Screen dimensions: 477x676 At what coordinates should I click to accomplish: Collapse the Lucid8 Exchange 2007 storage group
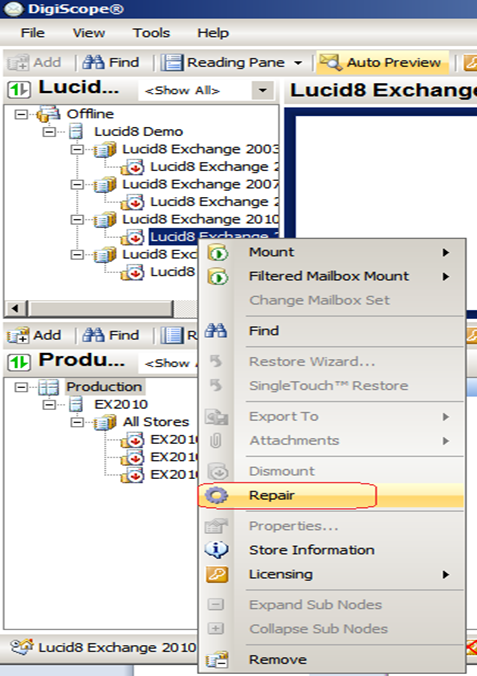77,184
